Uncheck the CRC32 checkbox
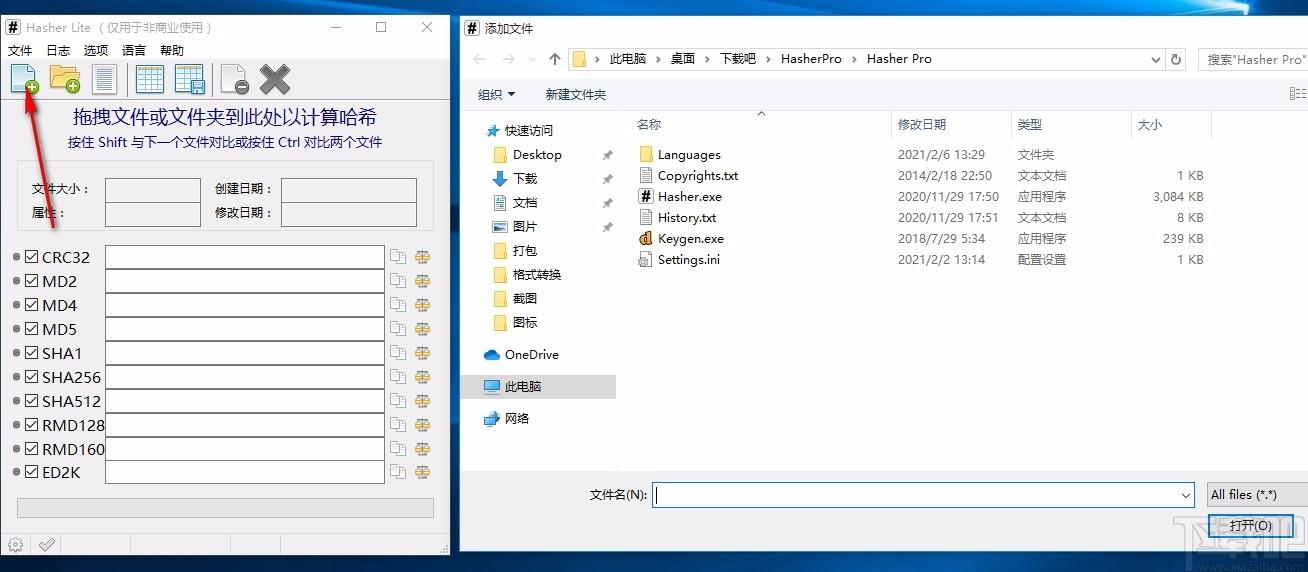 tap(31, 257)
